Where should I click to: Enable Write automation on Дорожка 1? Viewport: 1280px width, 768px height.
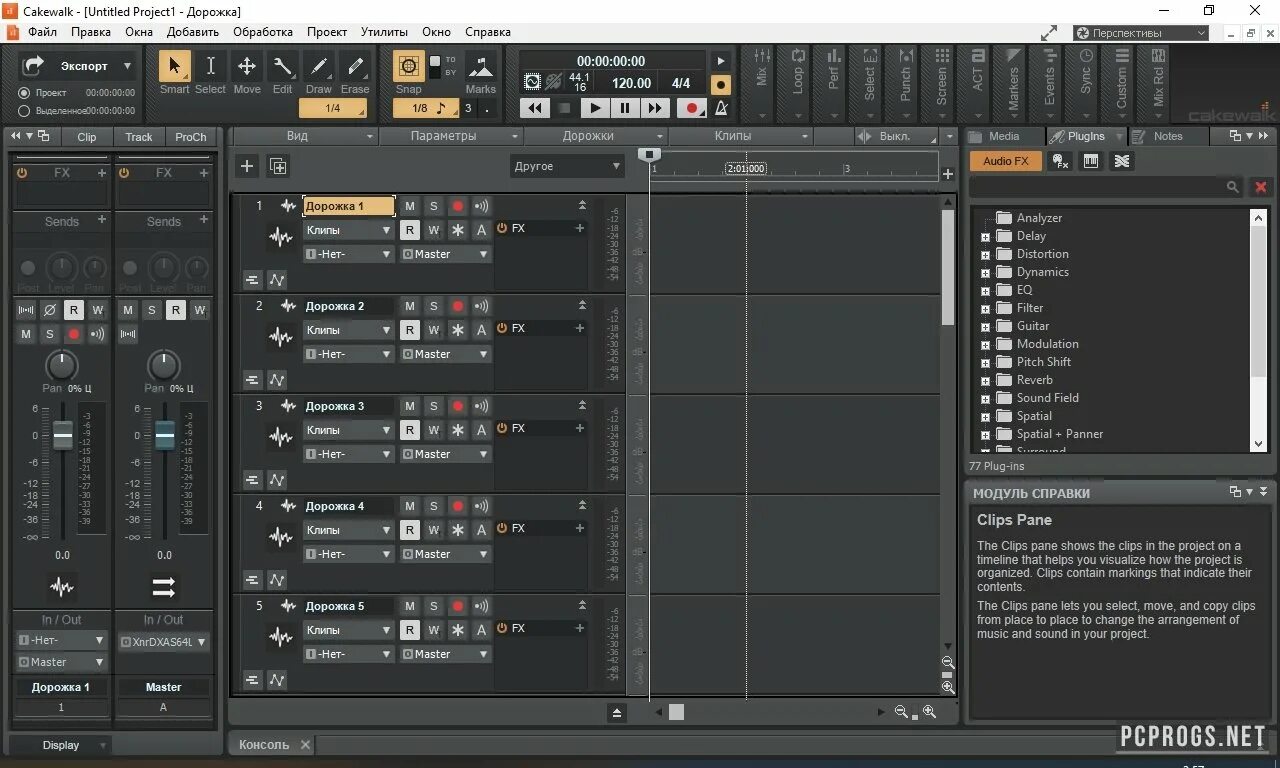click(433, 230)
